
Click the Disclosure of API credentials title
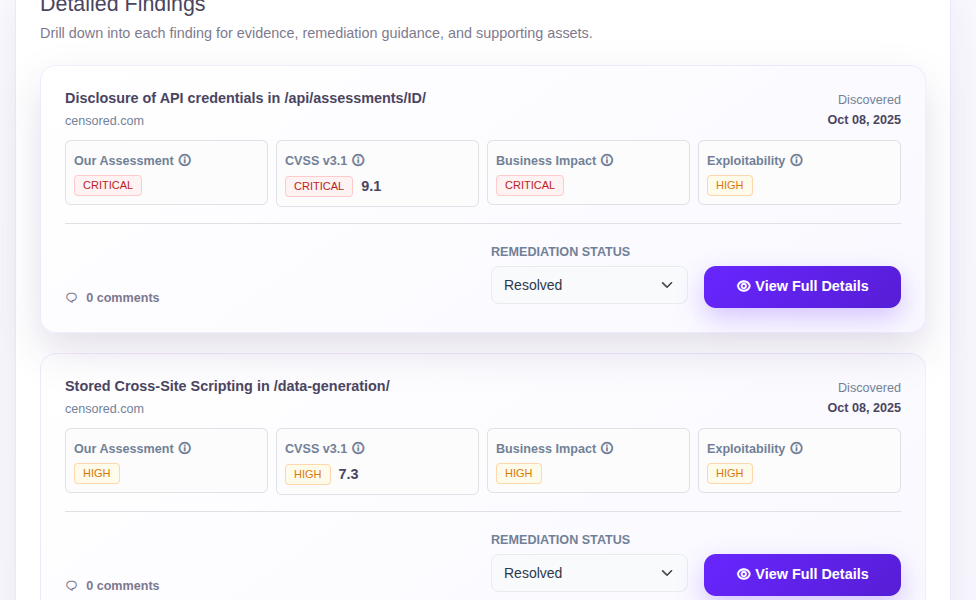pos(245,98)
